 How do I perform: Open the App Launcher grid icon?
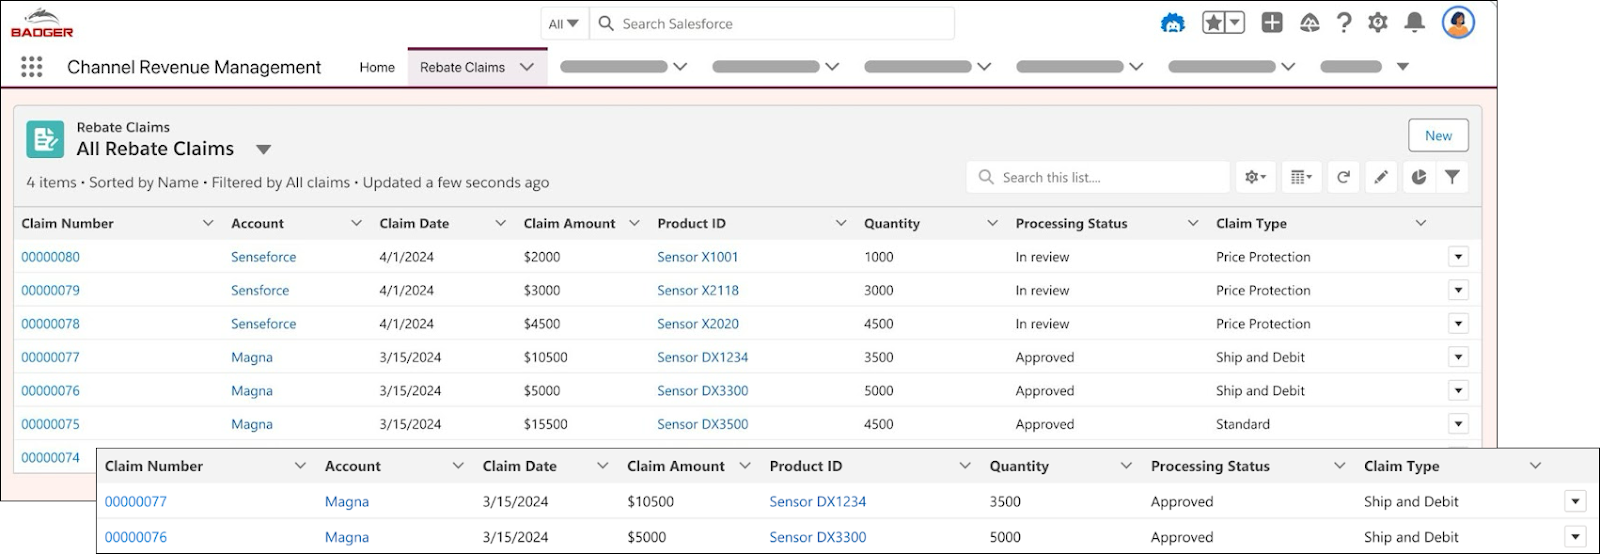coord(31,67)
